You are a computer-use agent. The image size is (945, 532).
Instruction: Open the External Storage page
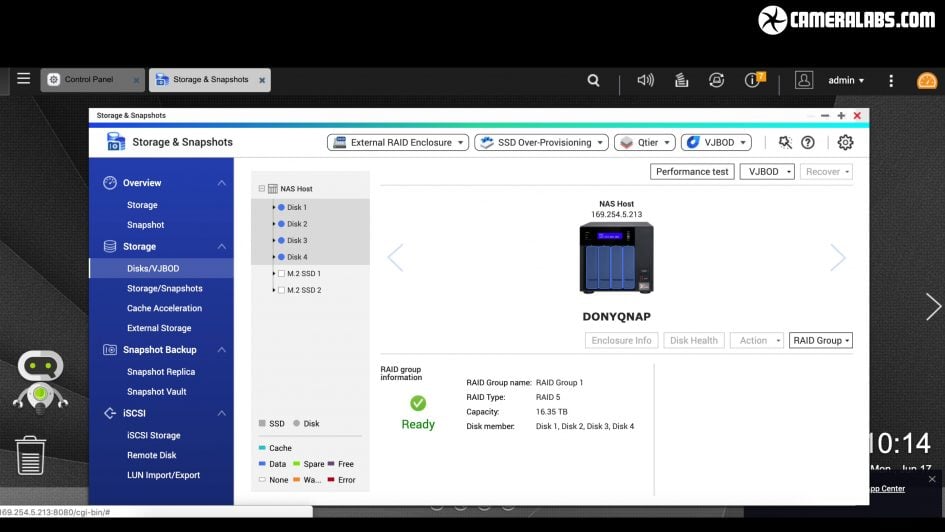point(159,328)
